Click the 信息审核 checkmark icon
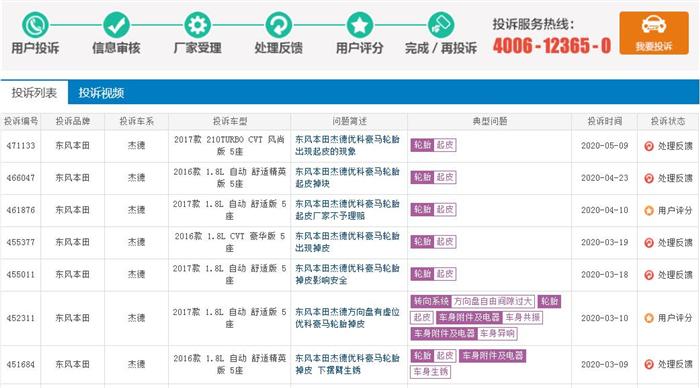 (x=116, y=25)
